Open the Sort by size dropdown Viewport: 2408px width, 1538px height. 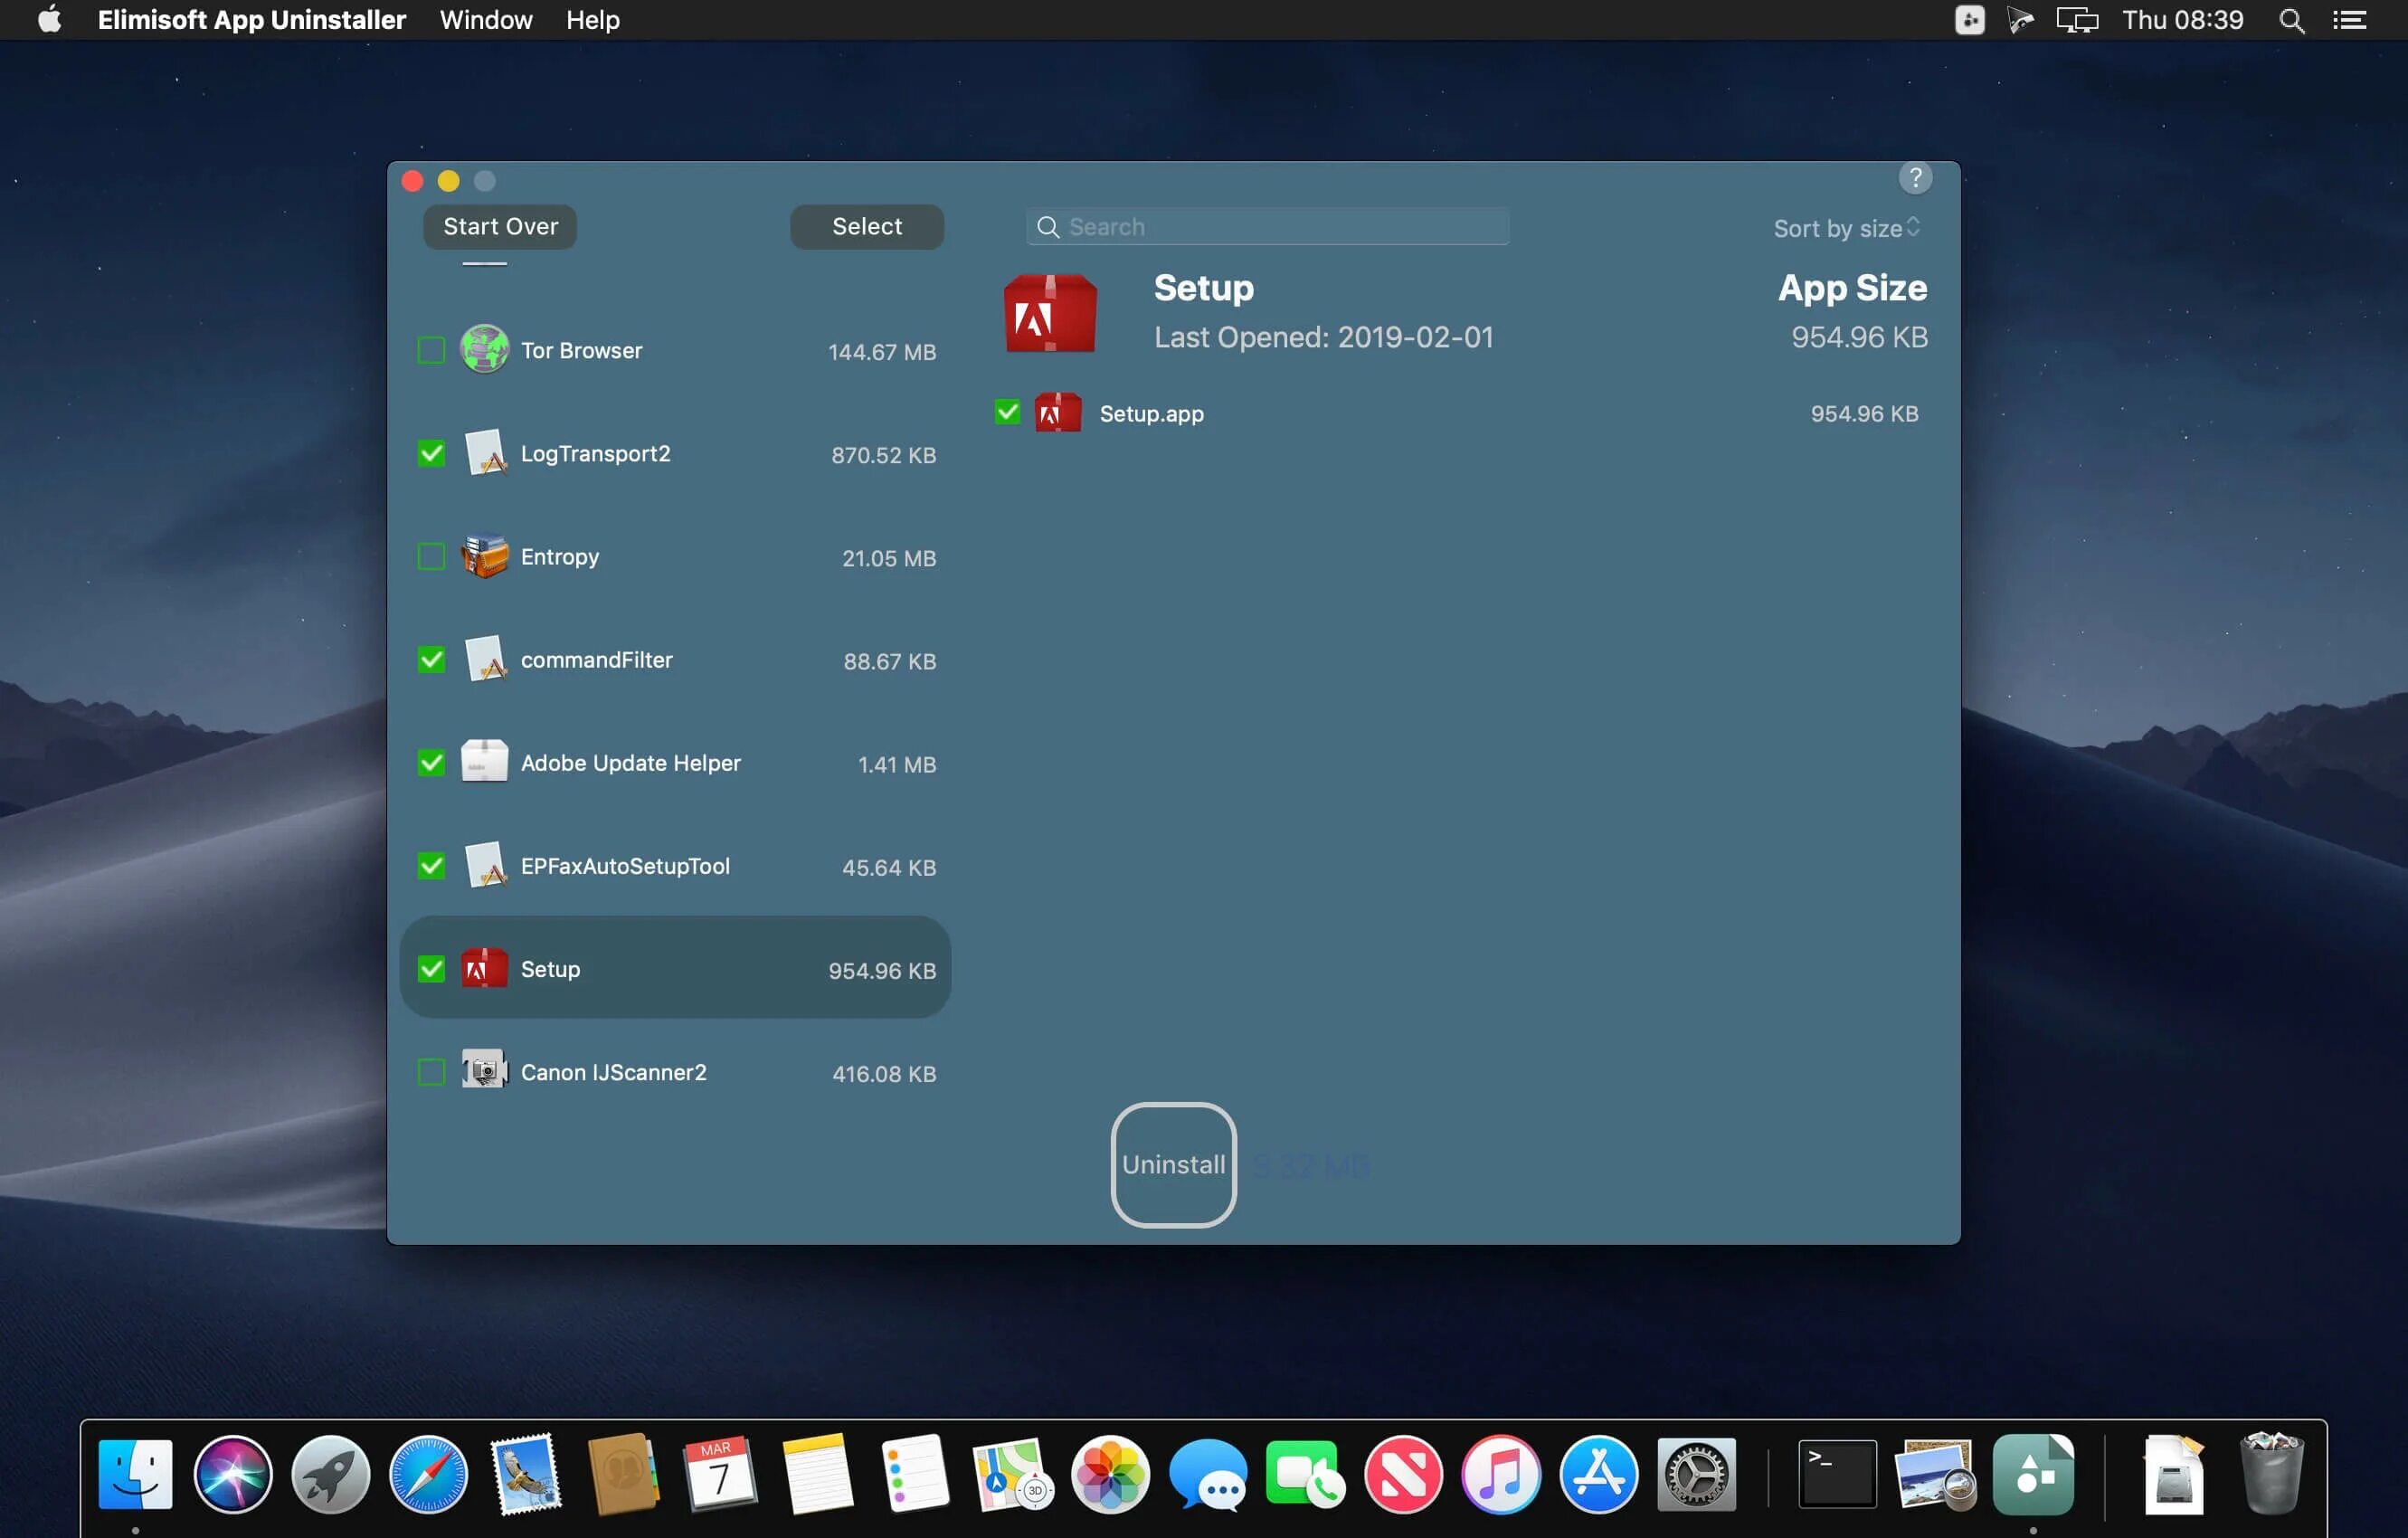tap(1845, 228)
